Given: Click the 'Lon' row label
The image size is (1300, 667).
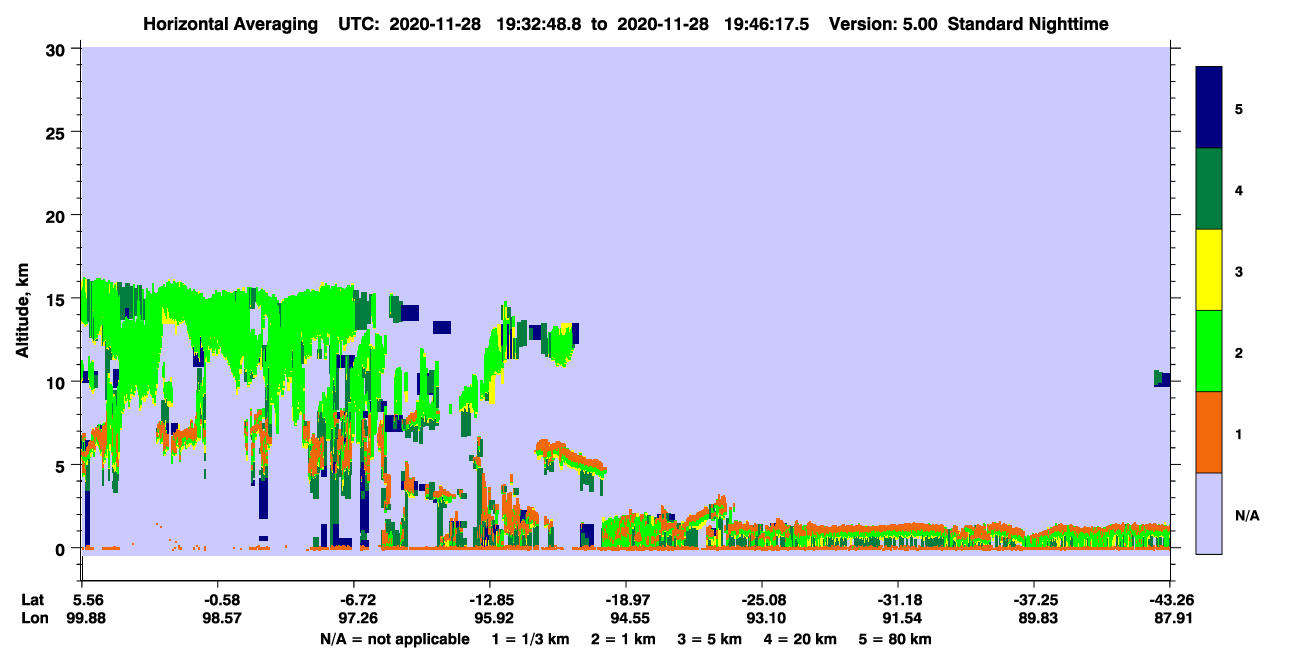Looking at the screenshot, I should coord(34,618).
